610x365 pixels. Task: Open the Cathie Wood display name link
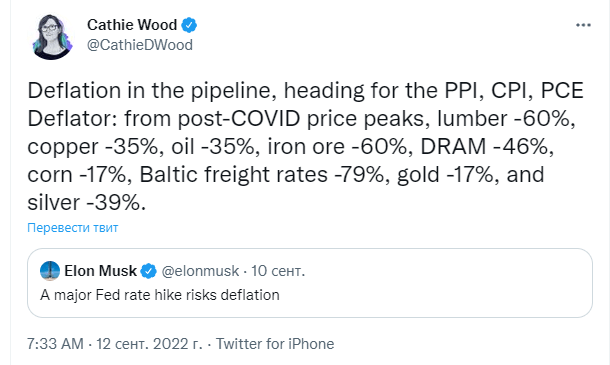(132, 25)
